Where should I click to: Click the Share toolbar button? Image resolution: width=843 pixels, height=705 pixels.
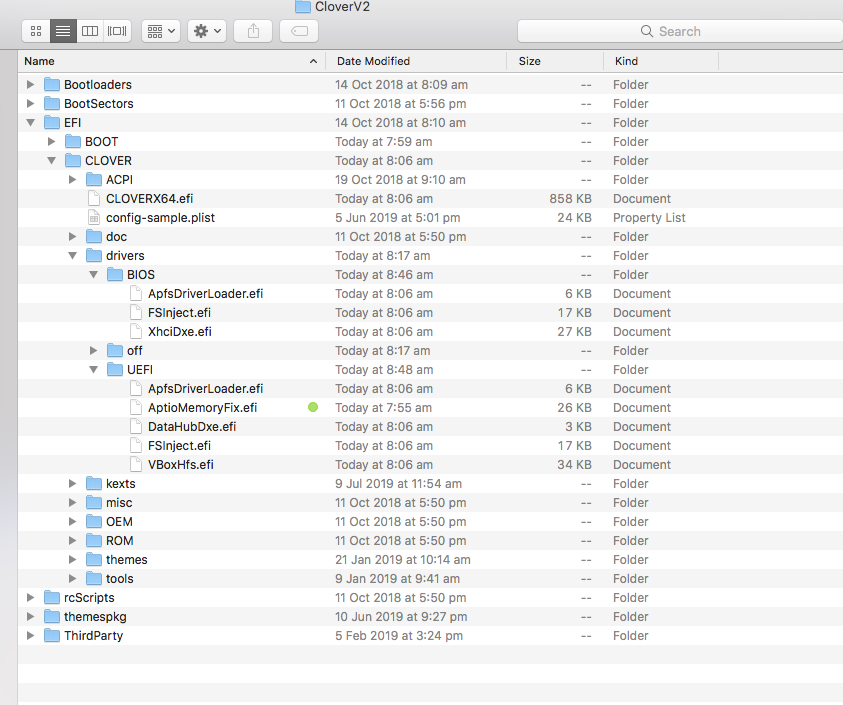(x=253, y=31)
